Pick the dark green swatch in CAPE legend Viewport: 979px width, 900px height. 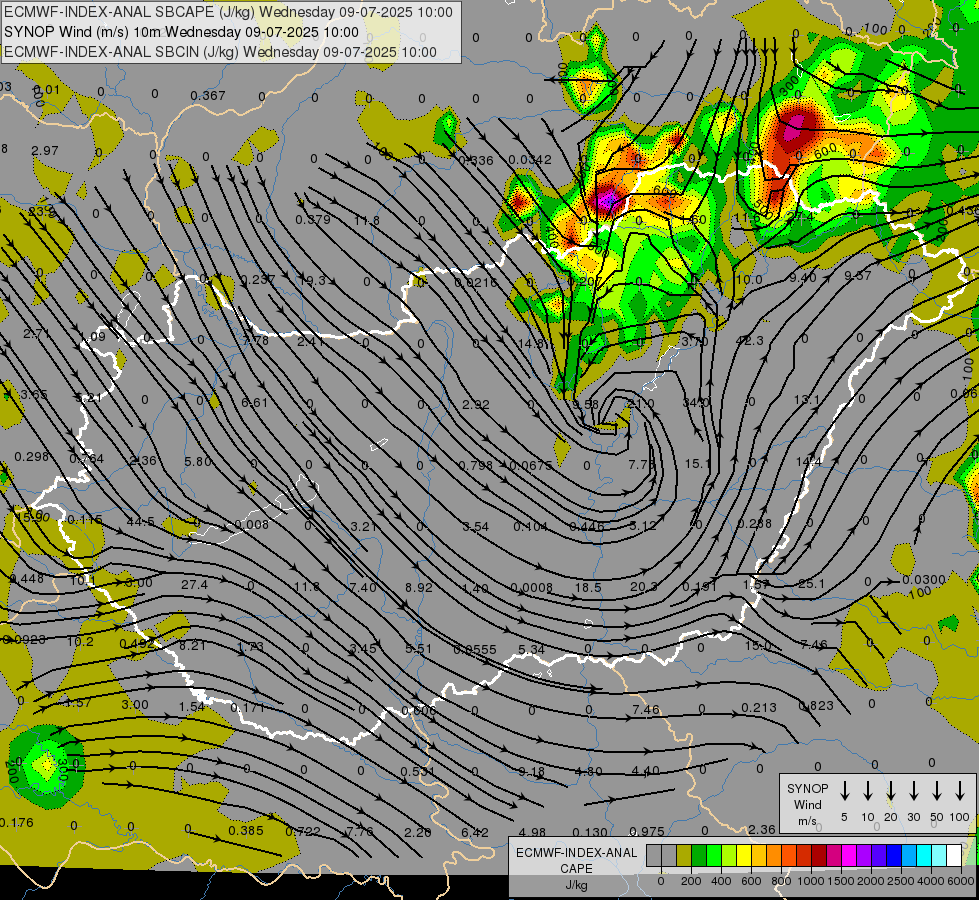point(699,856)
